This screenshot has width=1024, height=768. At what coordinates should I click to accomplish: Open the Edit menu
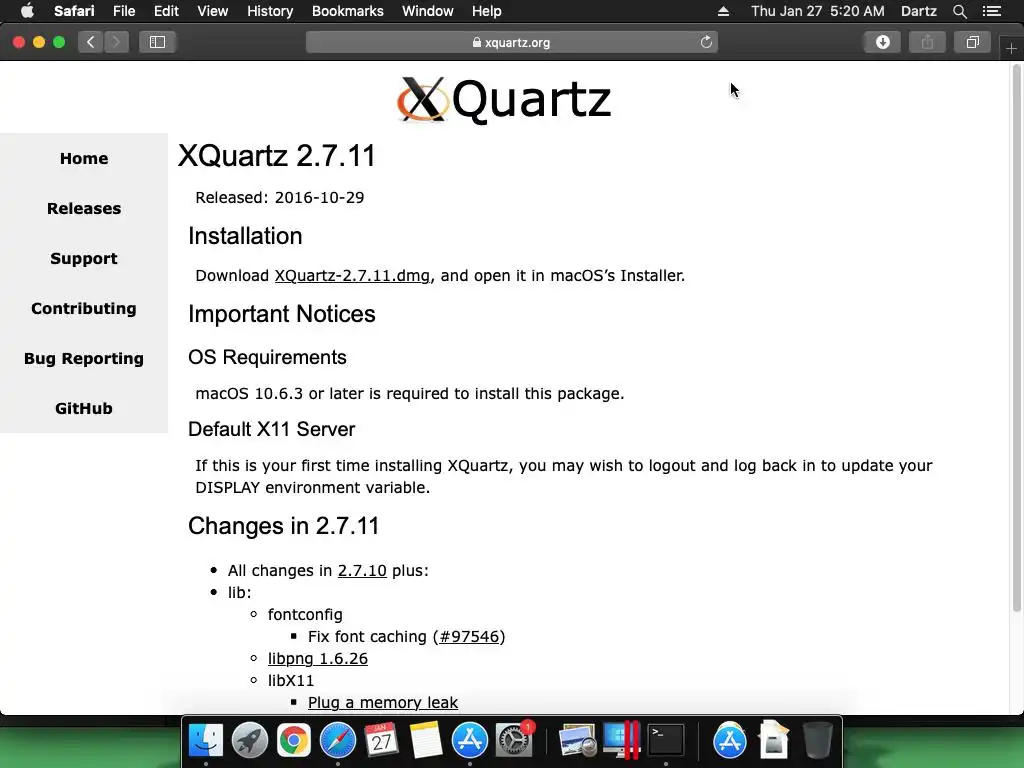pos(166,11)
